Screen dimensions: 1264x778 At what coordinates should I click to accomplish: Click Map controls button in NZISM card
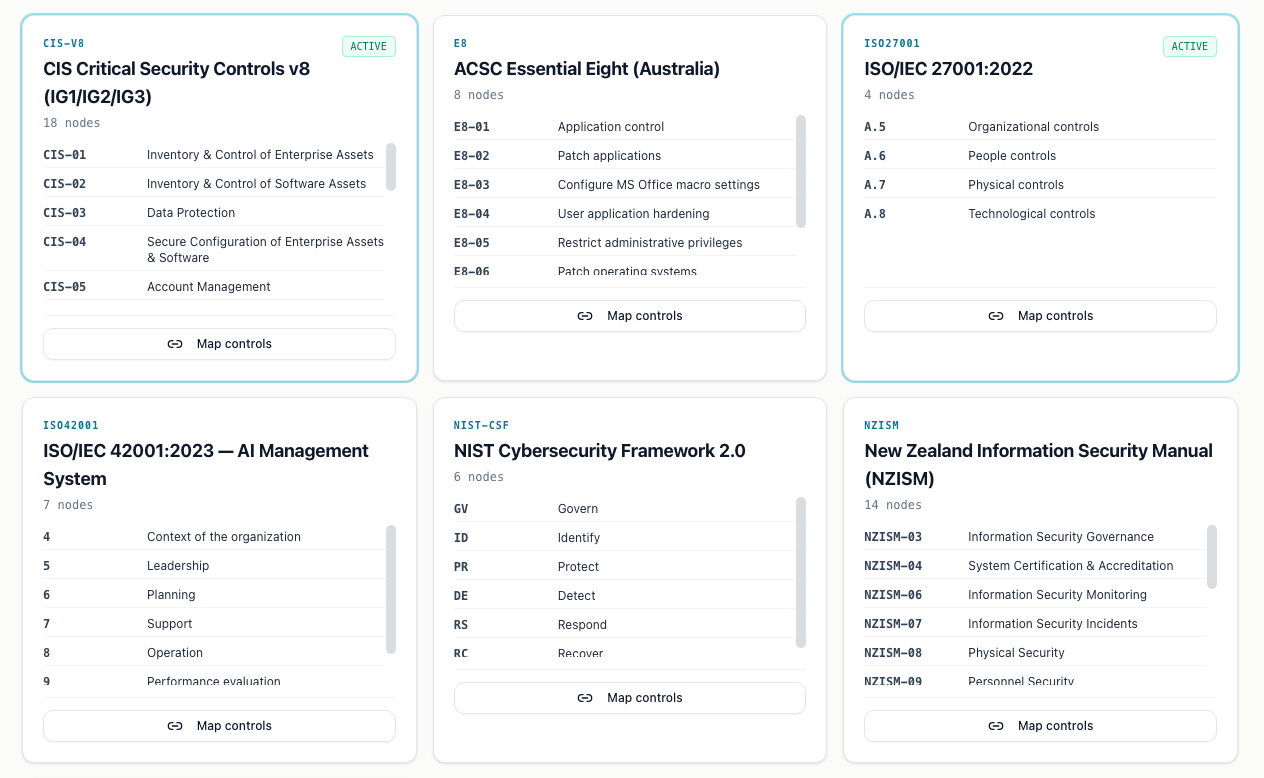[x=1040, y=726]
